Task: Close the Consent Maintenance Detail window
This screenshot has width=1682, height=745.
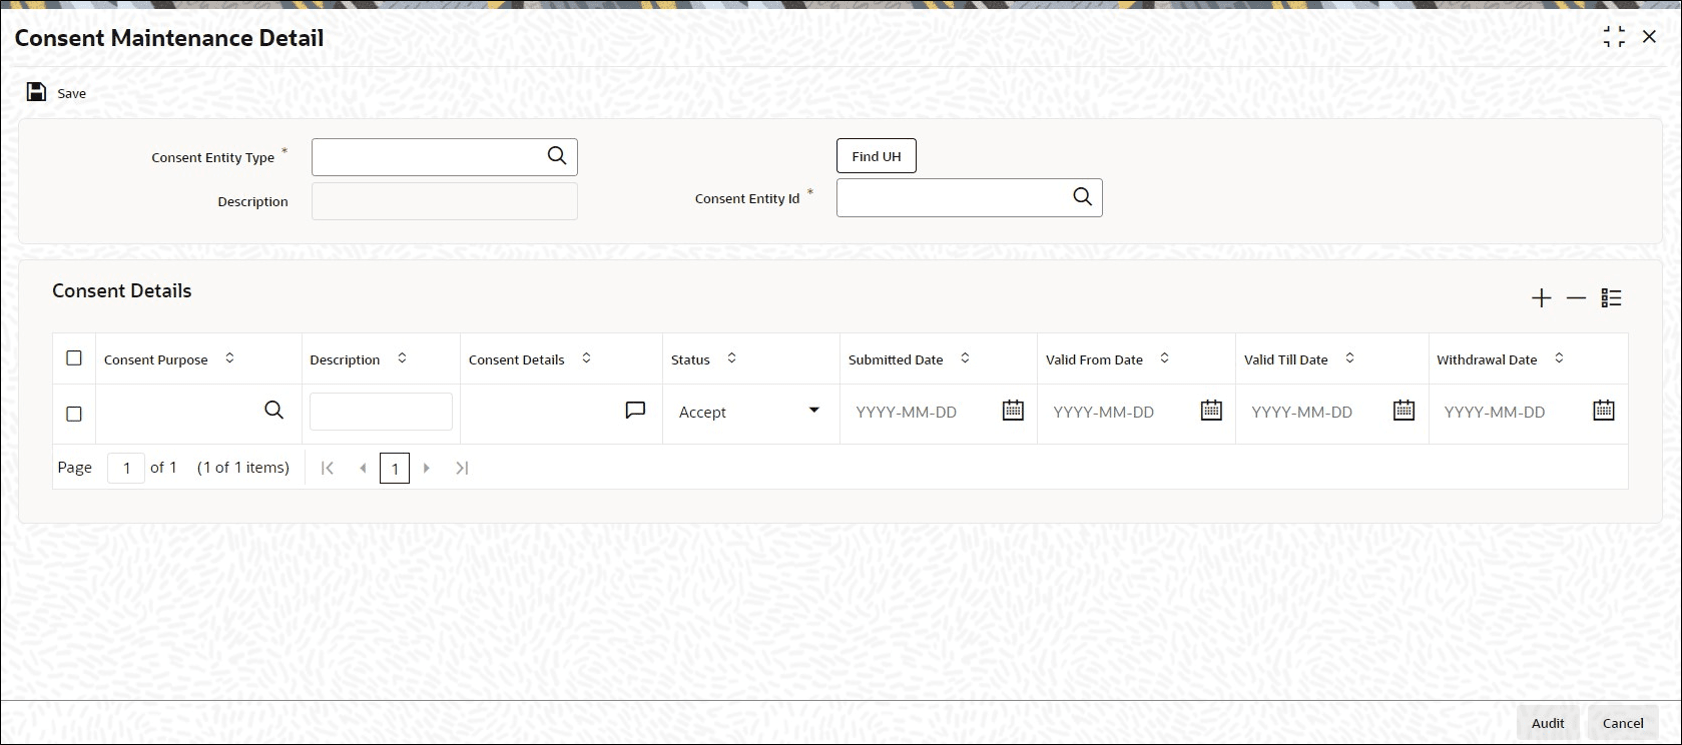Action: 1649,37
